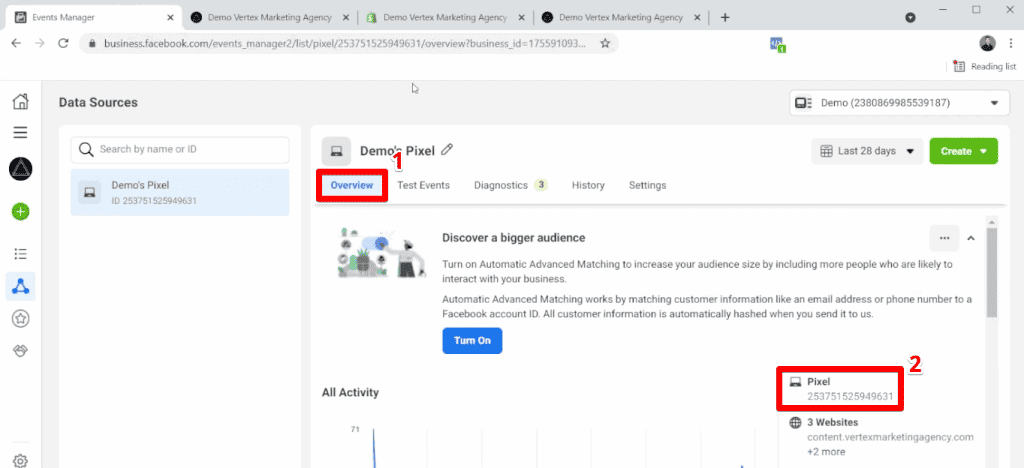Click the pencil icon to rename Demo's Pixel
The image size is (1024, 468).
click(447, 150)
